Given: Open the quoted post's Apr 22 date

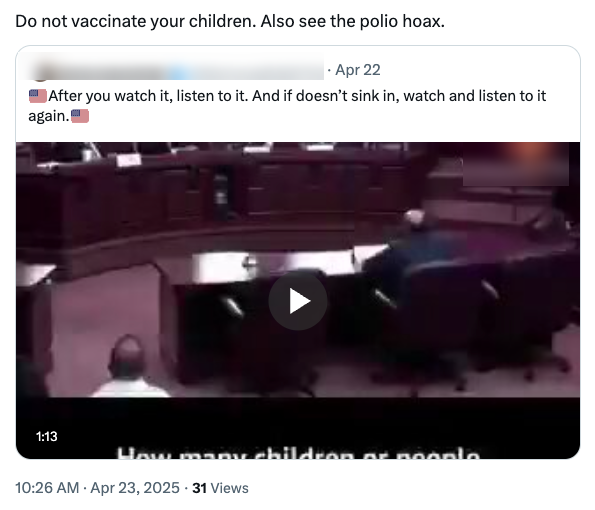Looking at the screenshot, I should (x=358, y=70).
